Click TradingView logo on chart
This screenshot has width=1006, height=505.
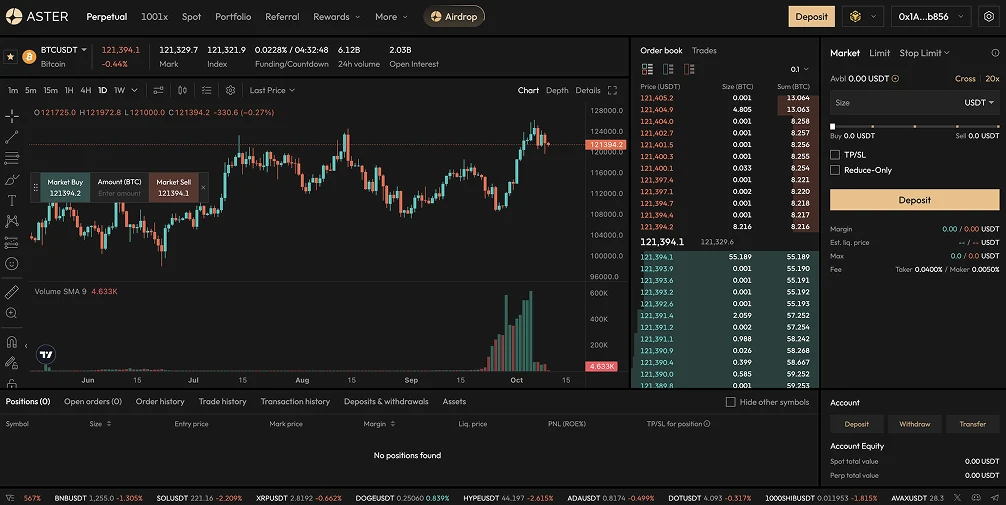coord(46,354)
